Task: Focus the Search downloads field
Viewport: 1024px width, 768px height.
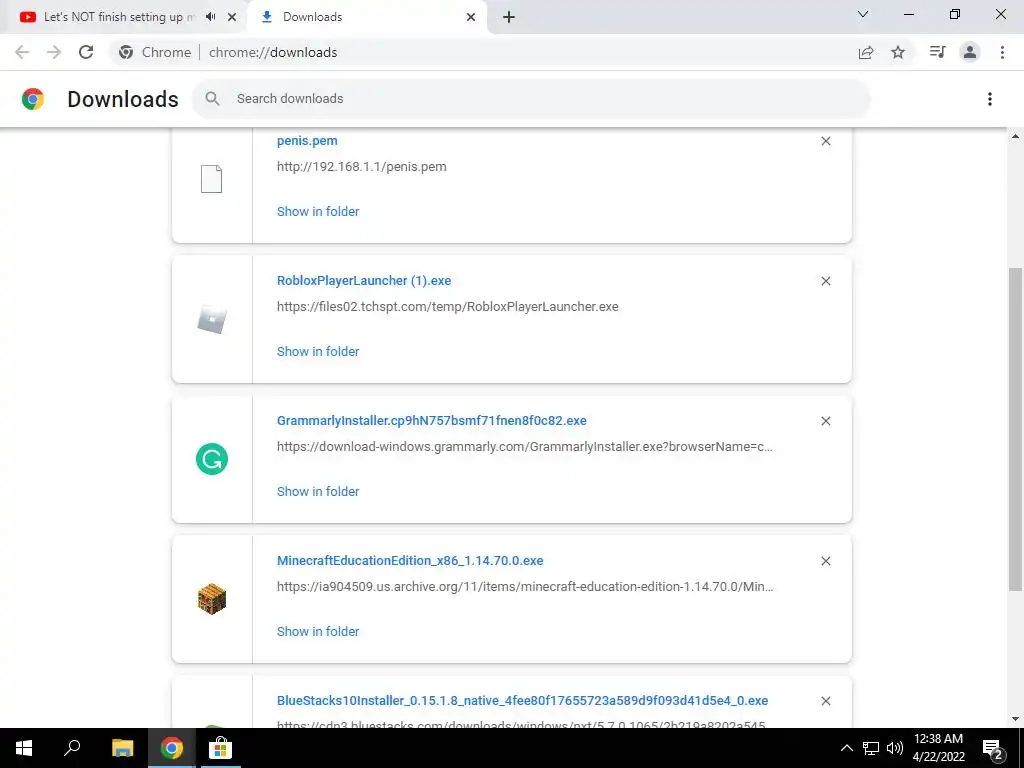Action: click(x=531, y=99)
